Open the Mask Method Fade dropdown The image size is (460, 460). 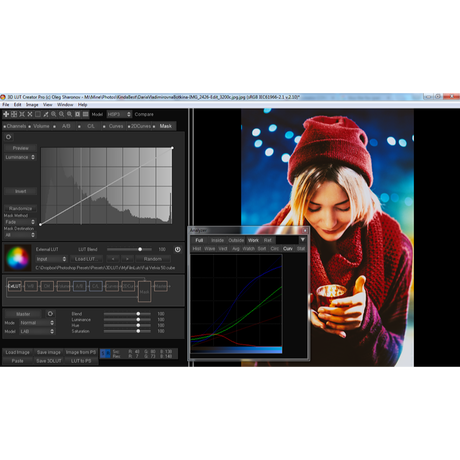coord(20,222)
